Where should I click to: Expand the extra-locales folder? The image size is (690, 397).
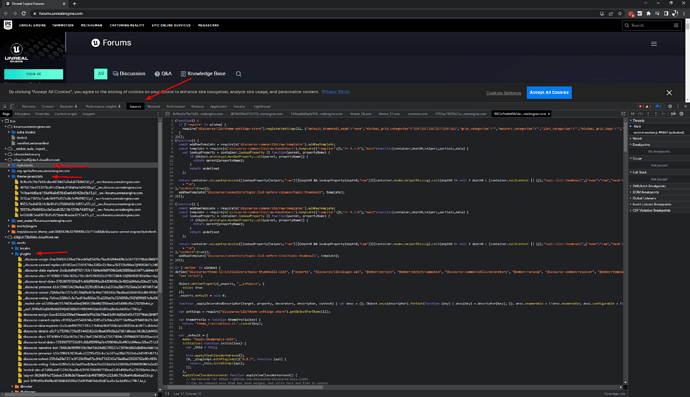click(x=9, y=132)
